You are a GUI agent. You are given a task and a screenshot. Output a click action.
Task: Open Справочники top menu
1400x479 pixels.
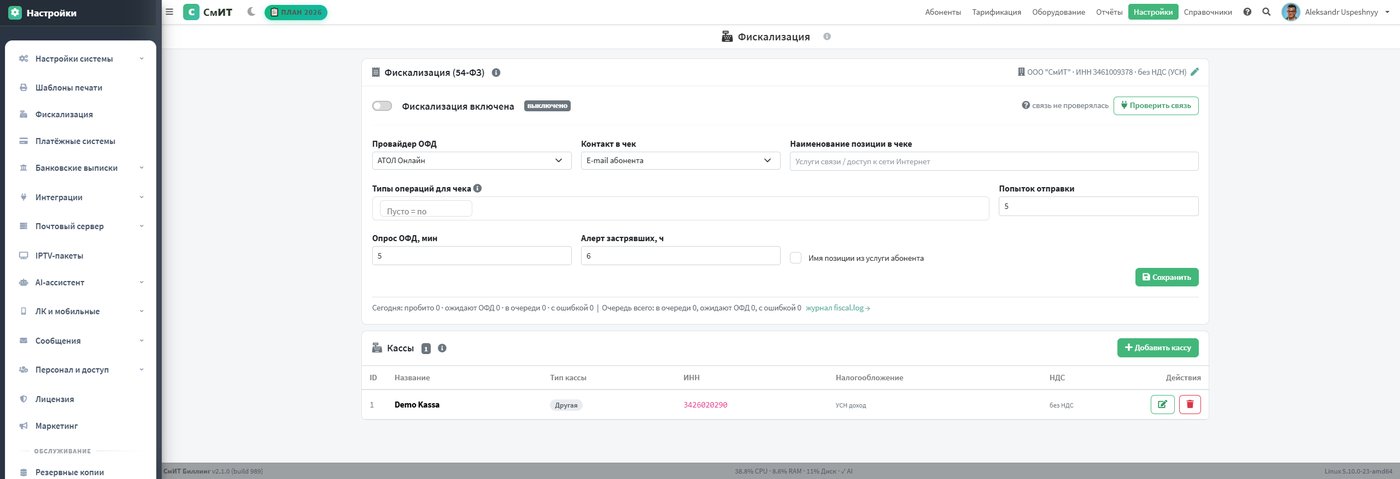click(1207, 12)
